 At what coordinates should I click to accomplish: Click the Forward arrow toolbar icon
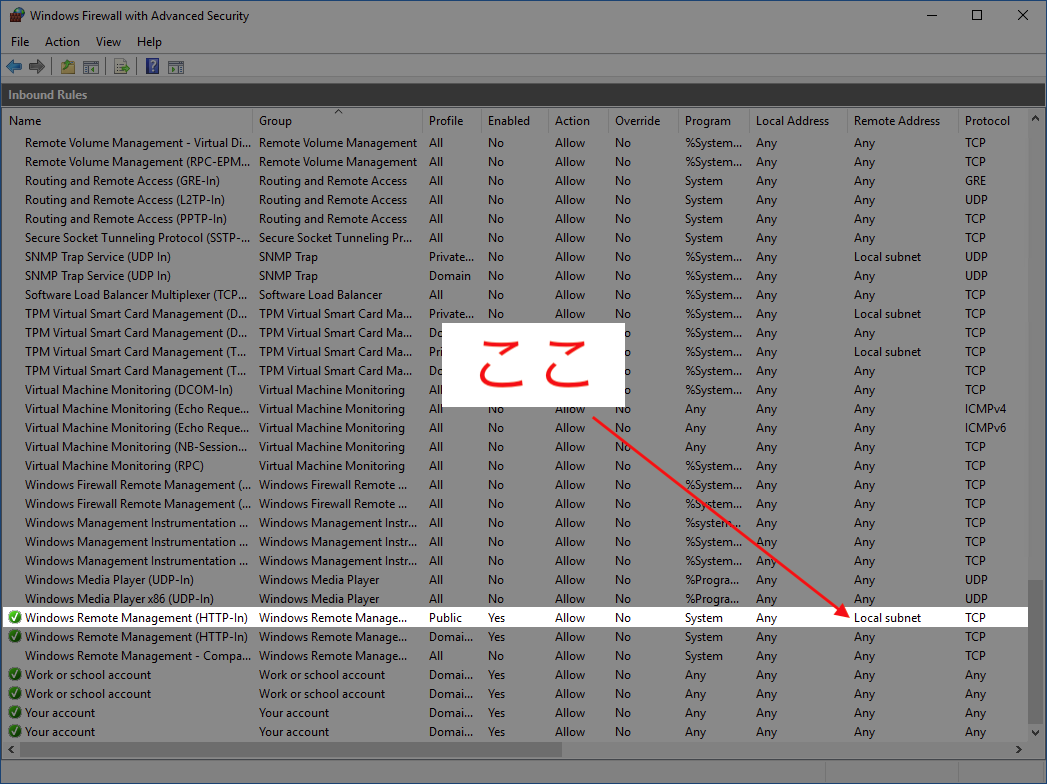37,67
